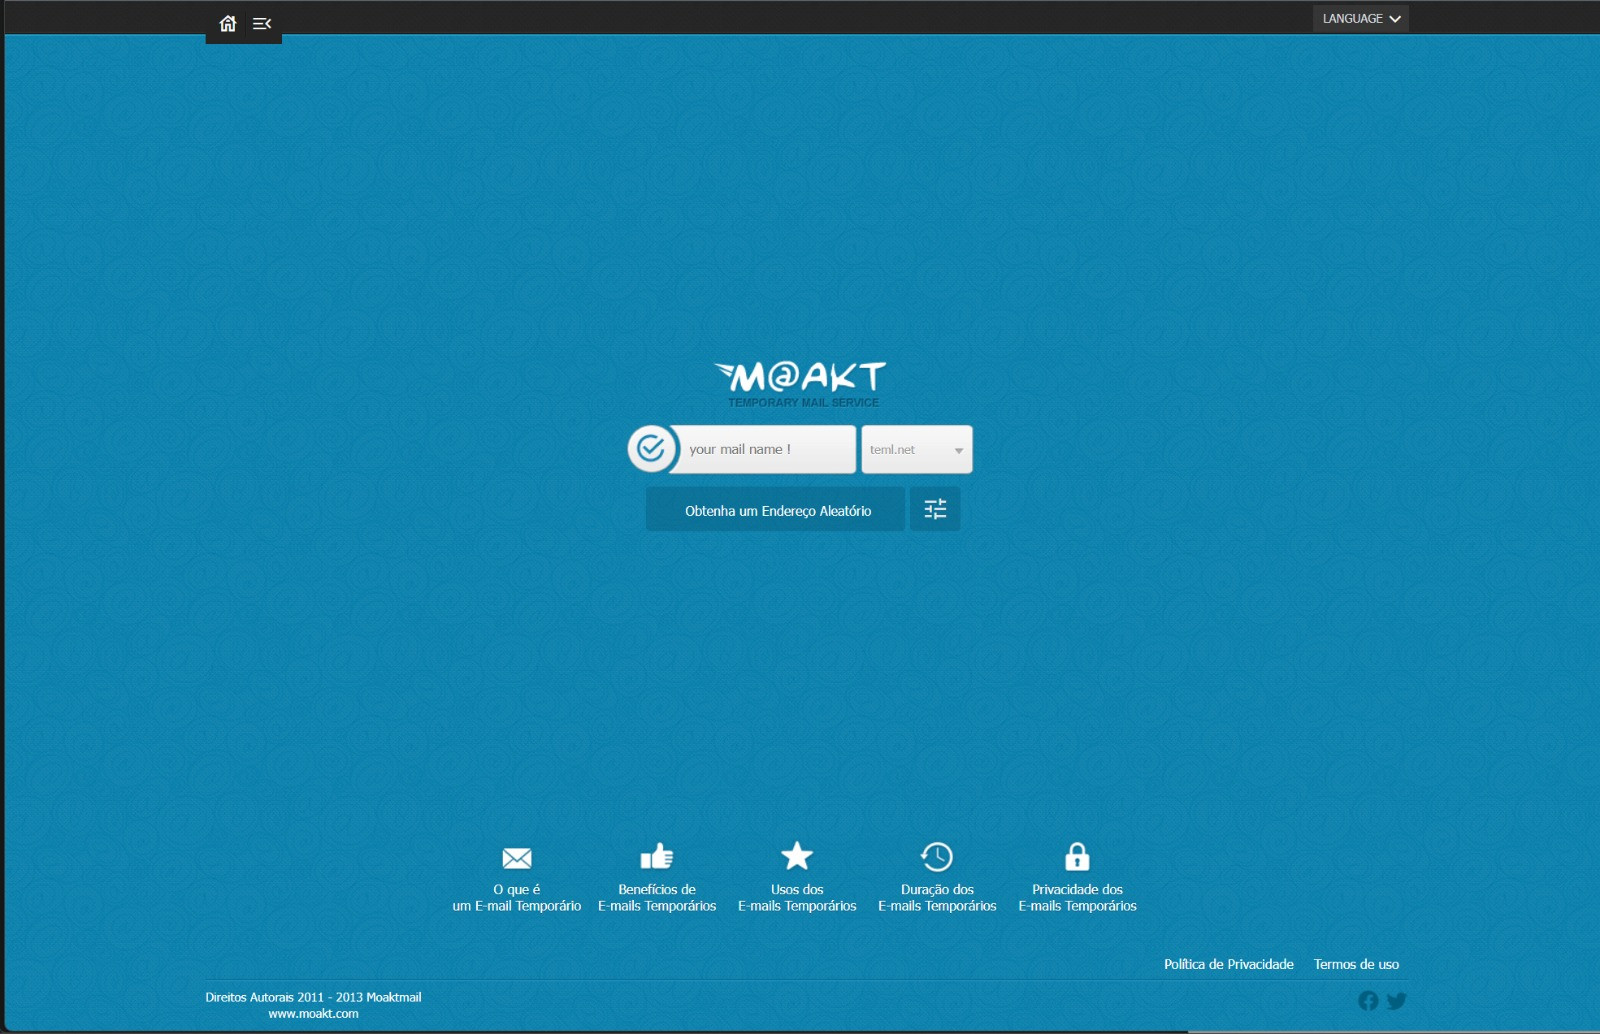Confirm the mail name with the checkmark circle icon
This screenshot has width=1600, height=1034.
tap(651, 449)
